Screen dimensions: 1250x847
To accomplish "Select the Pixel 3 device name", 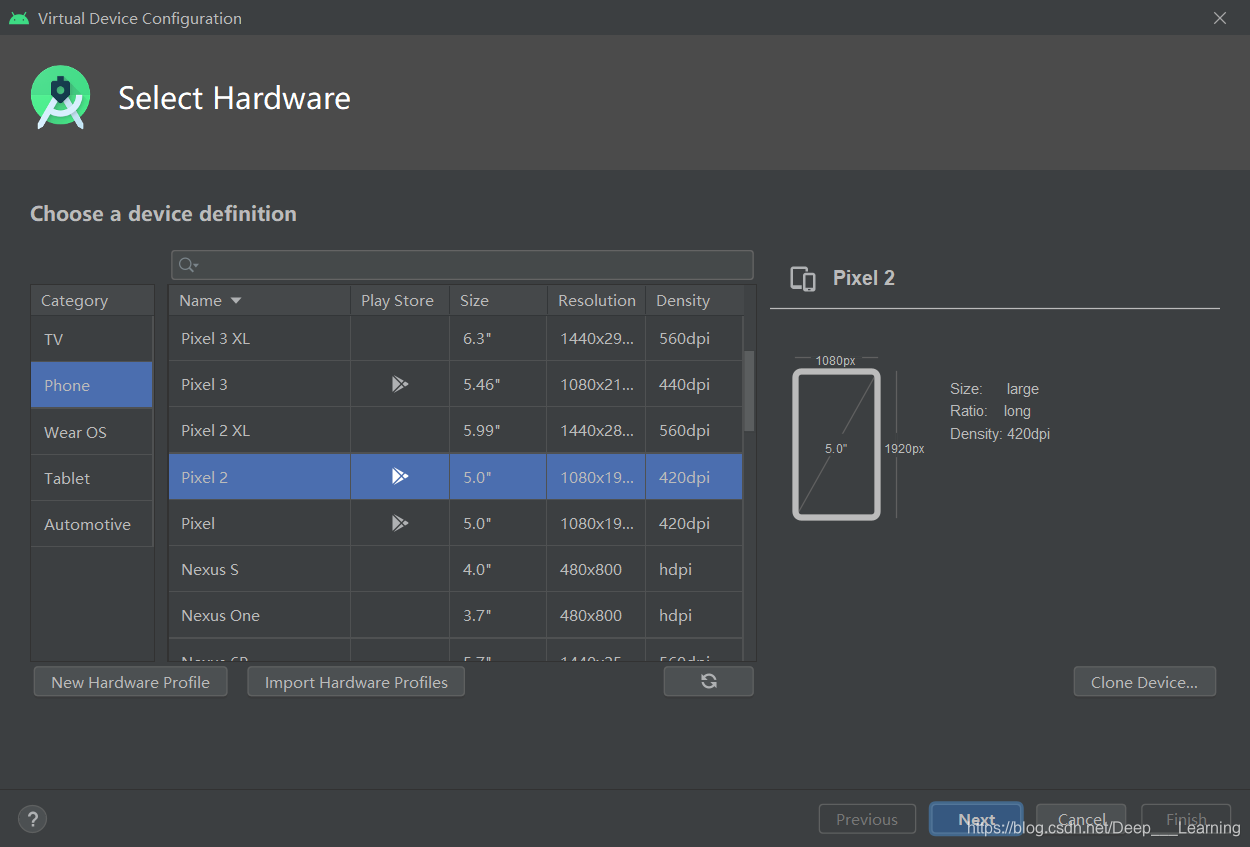I will pyautogui.click(x=204, y=384).
